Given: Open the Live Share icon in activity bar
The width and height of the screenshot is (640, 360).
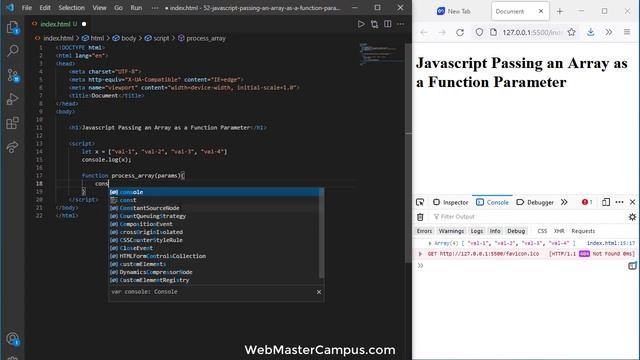Looking at the screenshot, I should (x=13, y=147).
